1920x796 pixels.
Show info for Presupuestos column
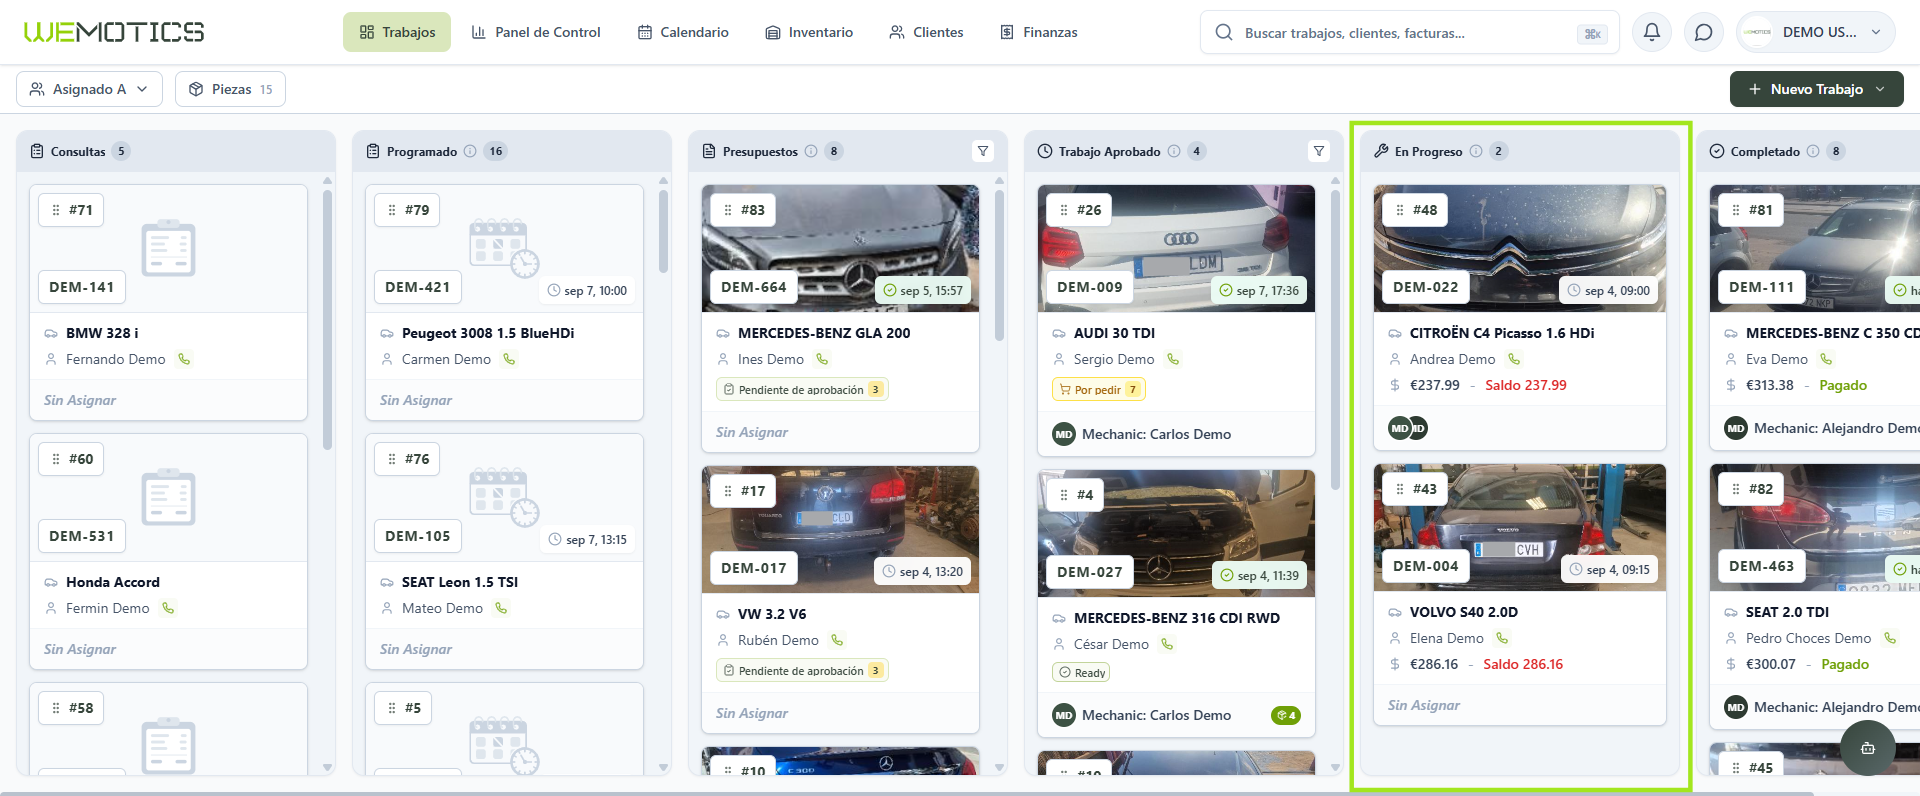[x=811, y=151]
